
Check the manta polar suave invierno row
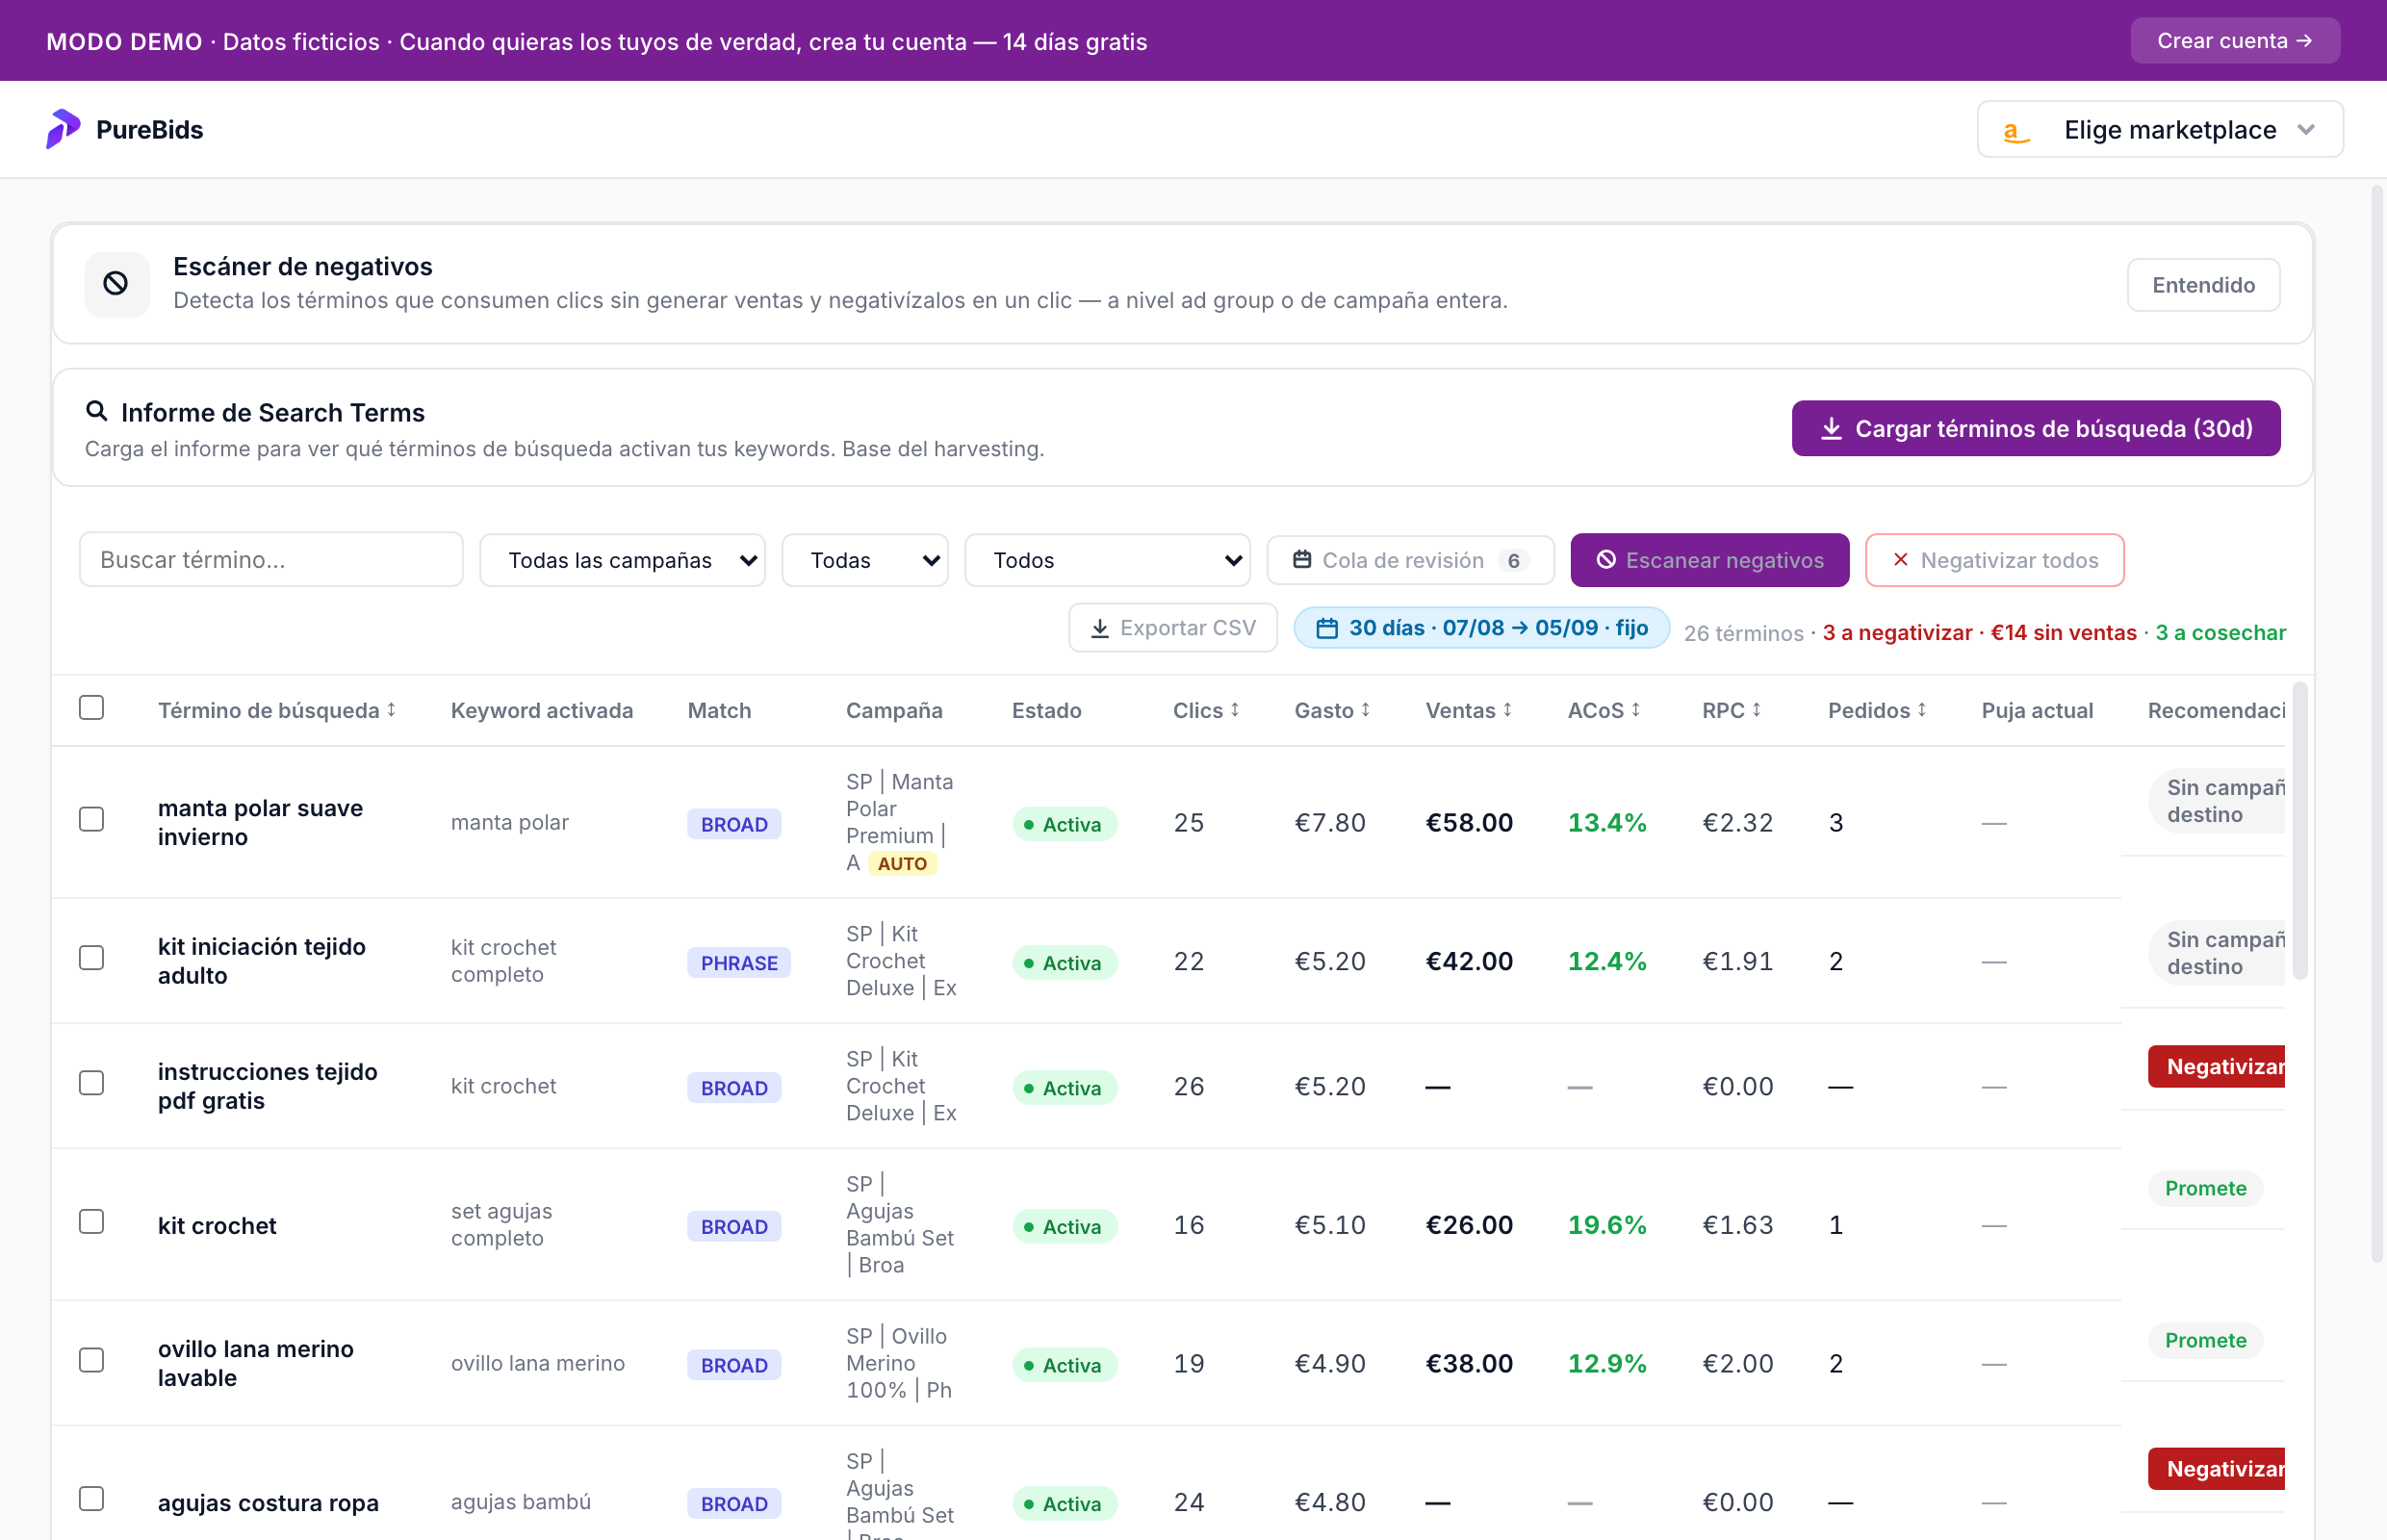pos(91,819)
